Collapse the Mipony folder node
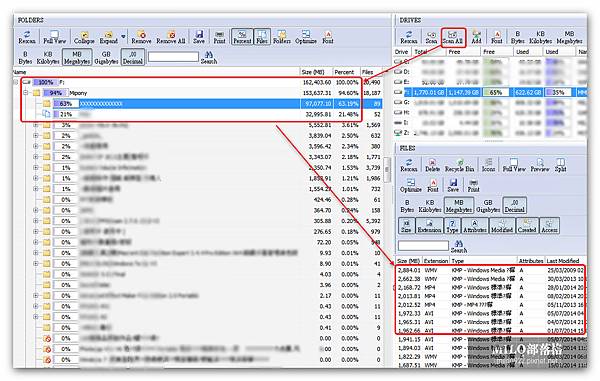The image size is (600, 381). (x=26, y=93)
